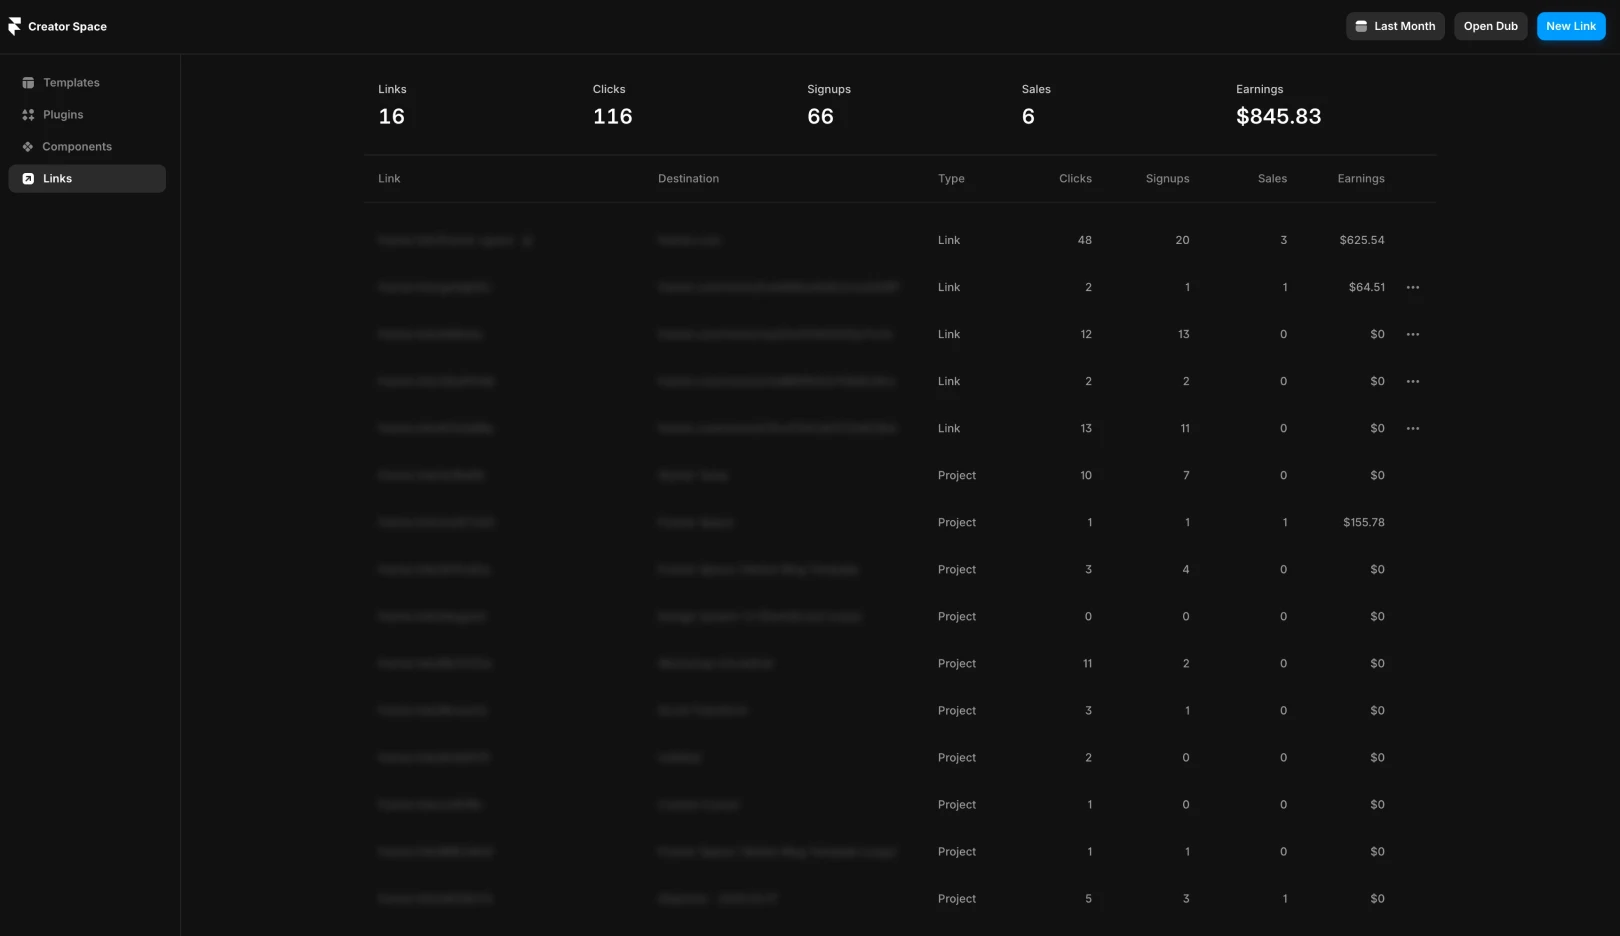The width and height of the screenshot is (1620, 936).
Task: Click the $155.78 earnings cell
Action: [1364, 522]
